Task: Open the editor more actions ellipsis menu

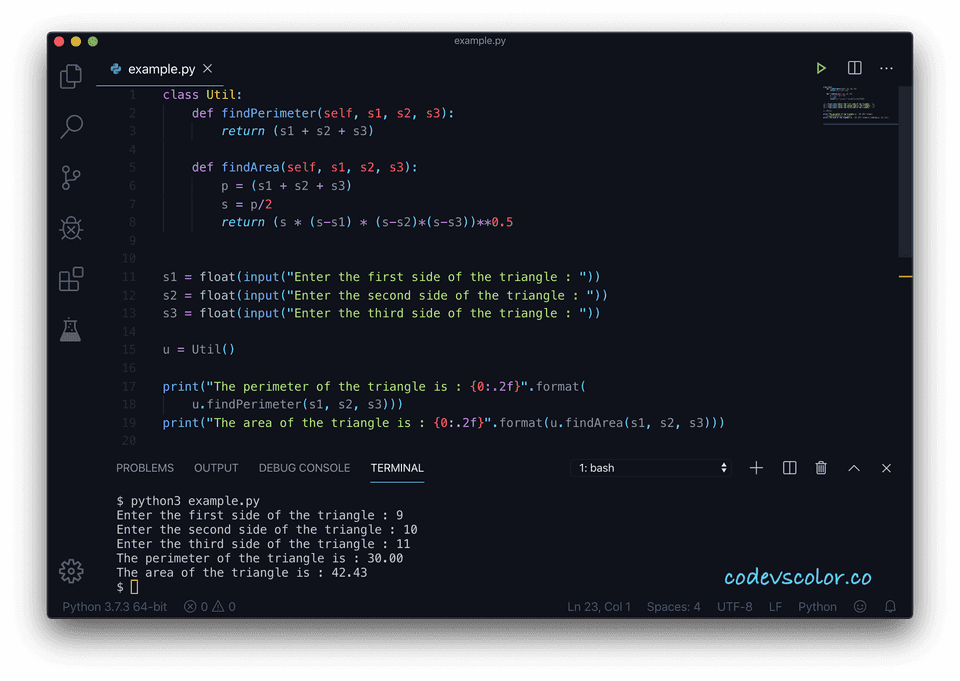Action: (886, 68)
